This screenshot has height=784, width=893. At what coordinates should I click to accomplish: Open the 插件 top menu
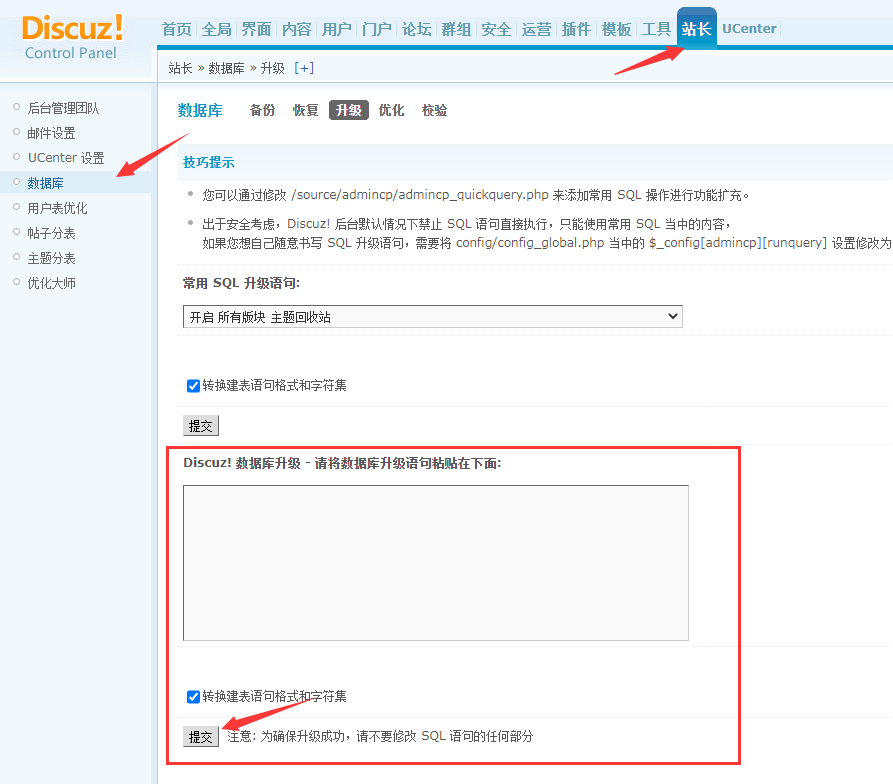tap(576, 29)
